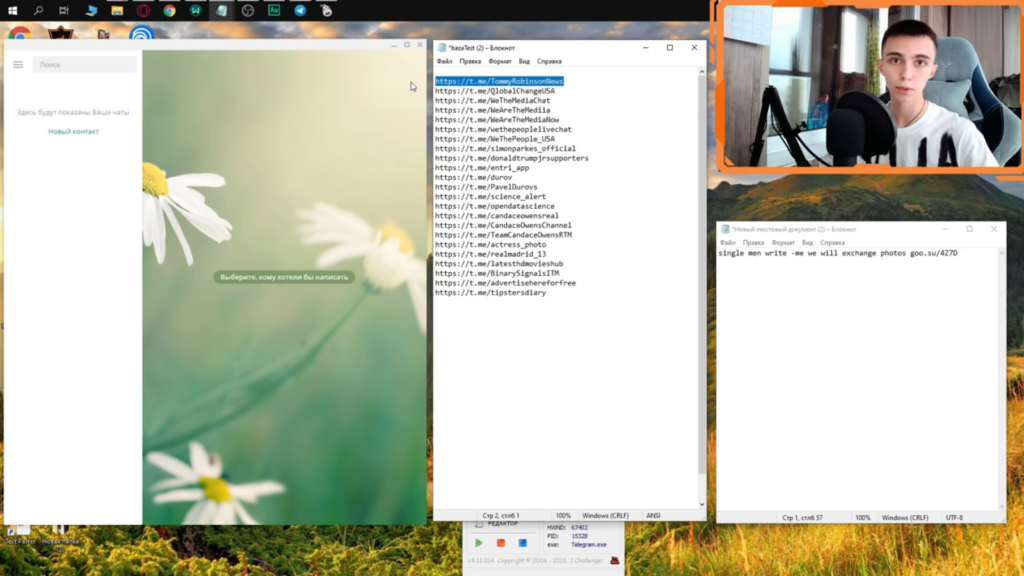Viewport: 1024px width, 576px height.
Task: Open 'Справка' menu in bazaTest Notepad
Action: tap(549, 61)
